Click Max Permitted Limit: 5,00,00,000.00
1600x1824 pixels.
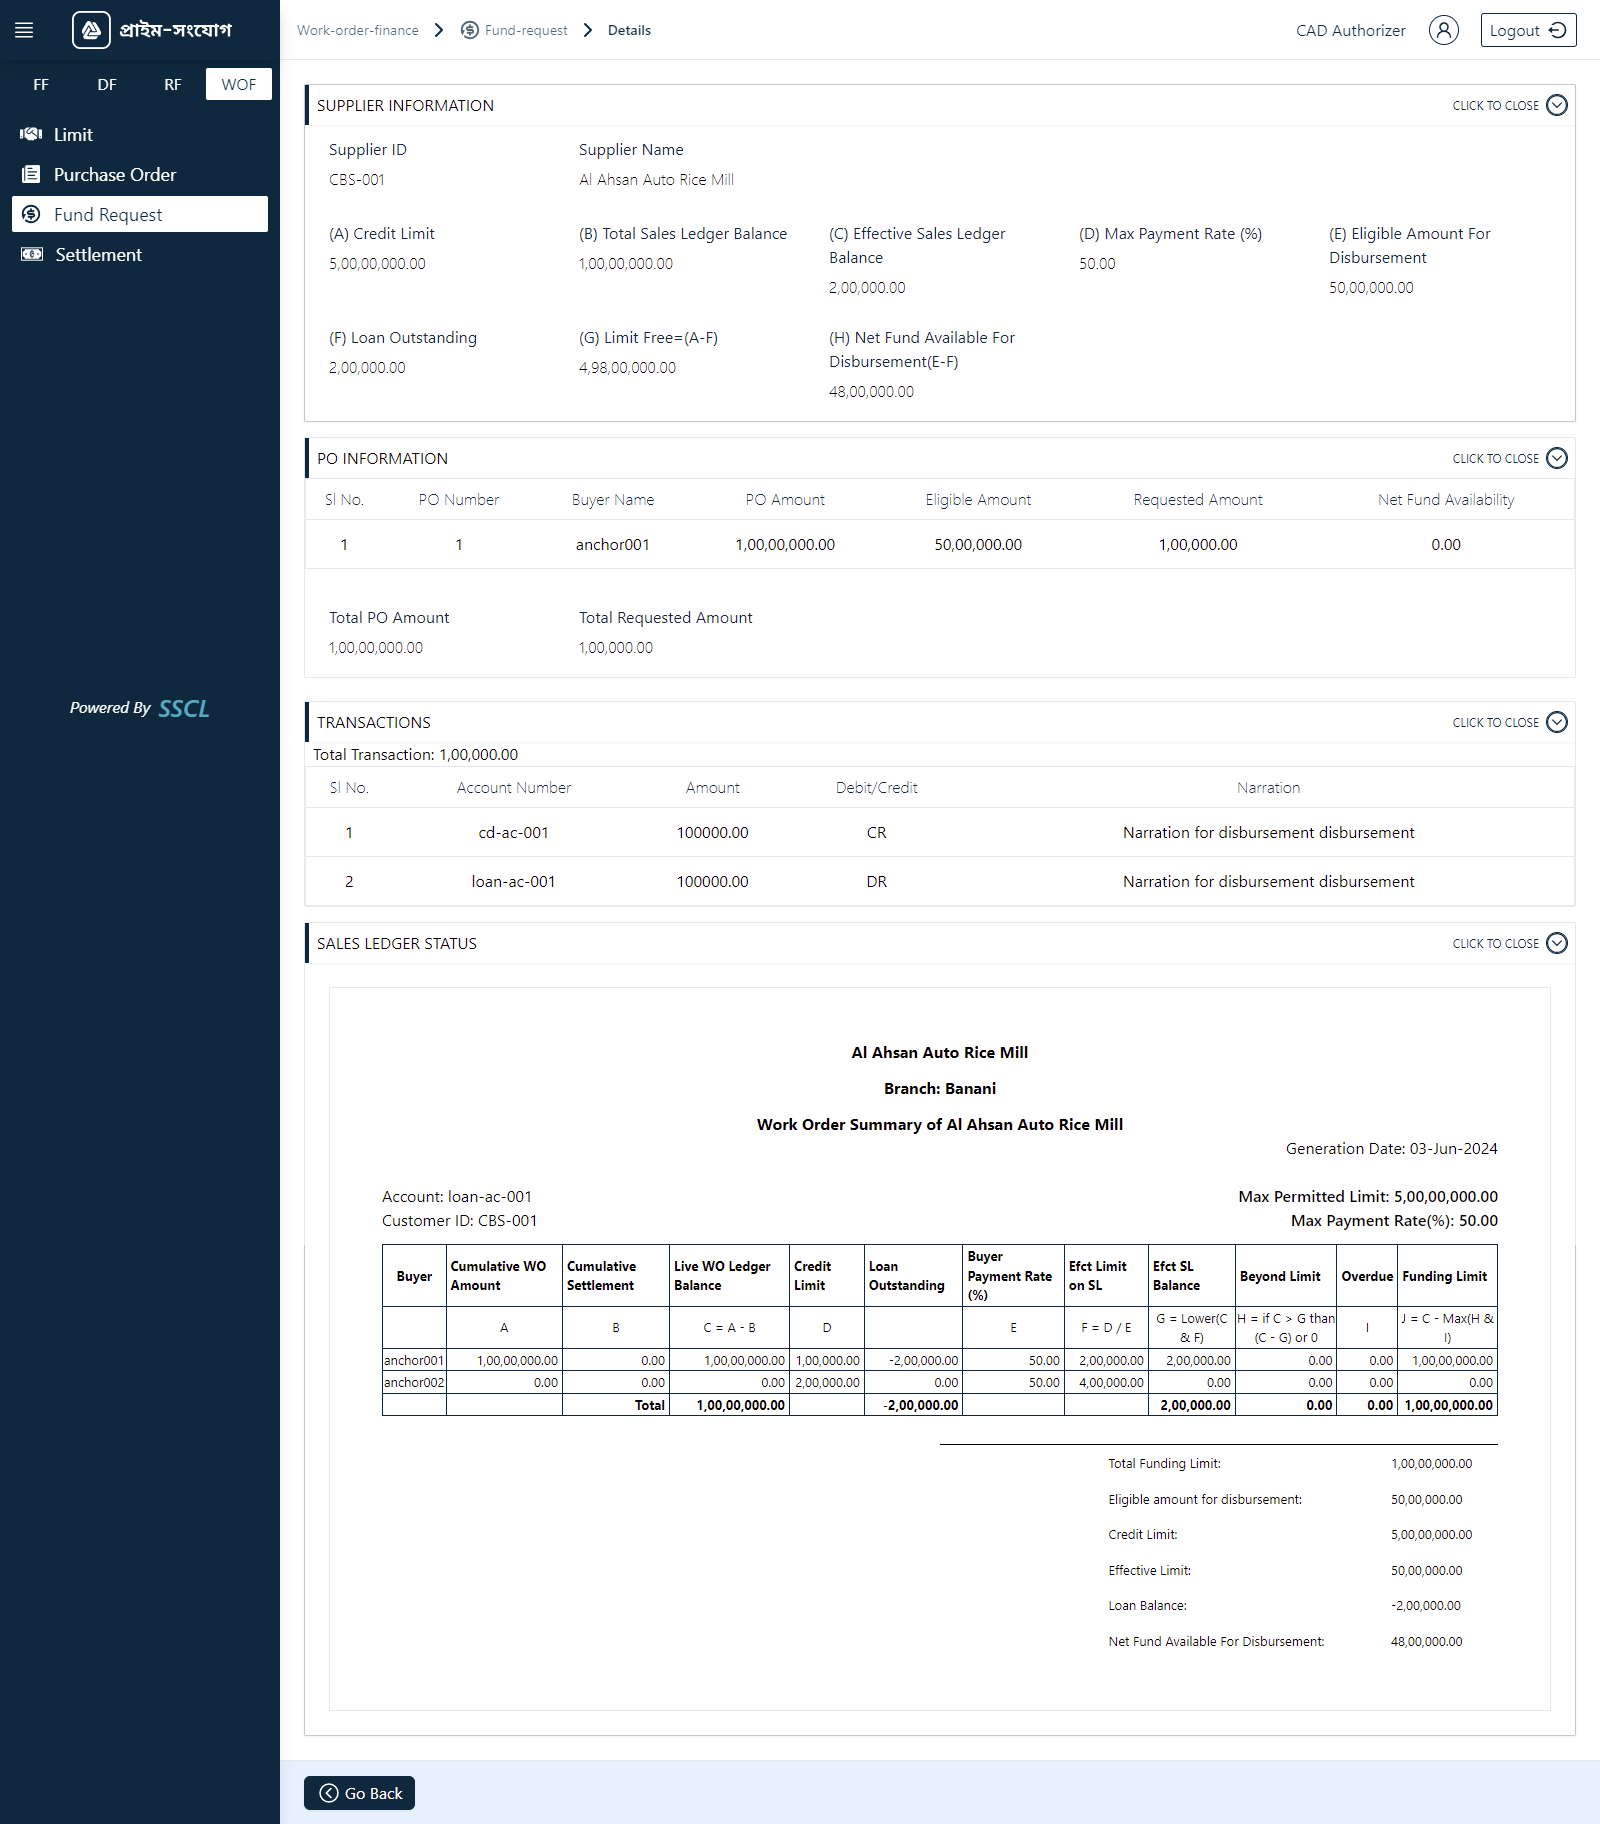point(1367,1197)
